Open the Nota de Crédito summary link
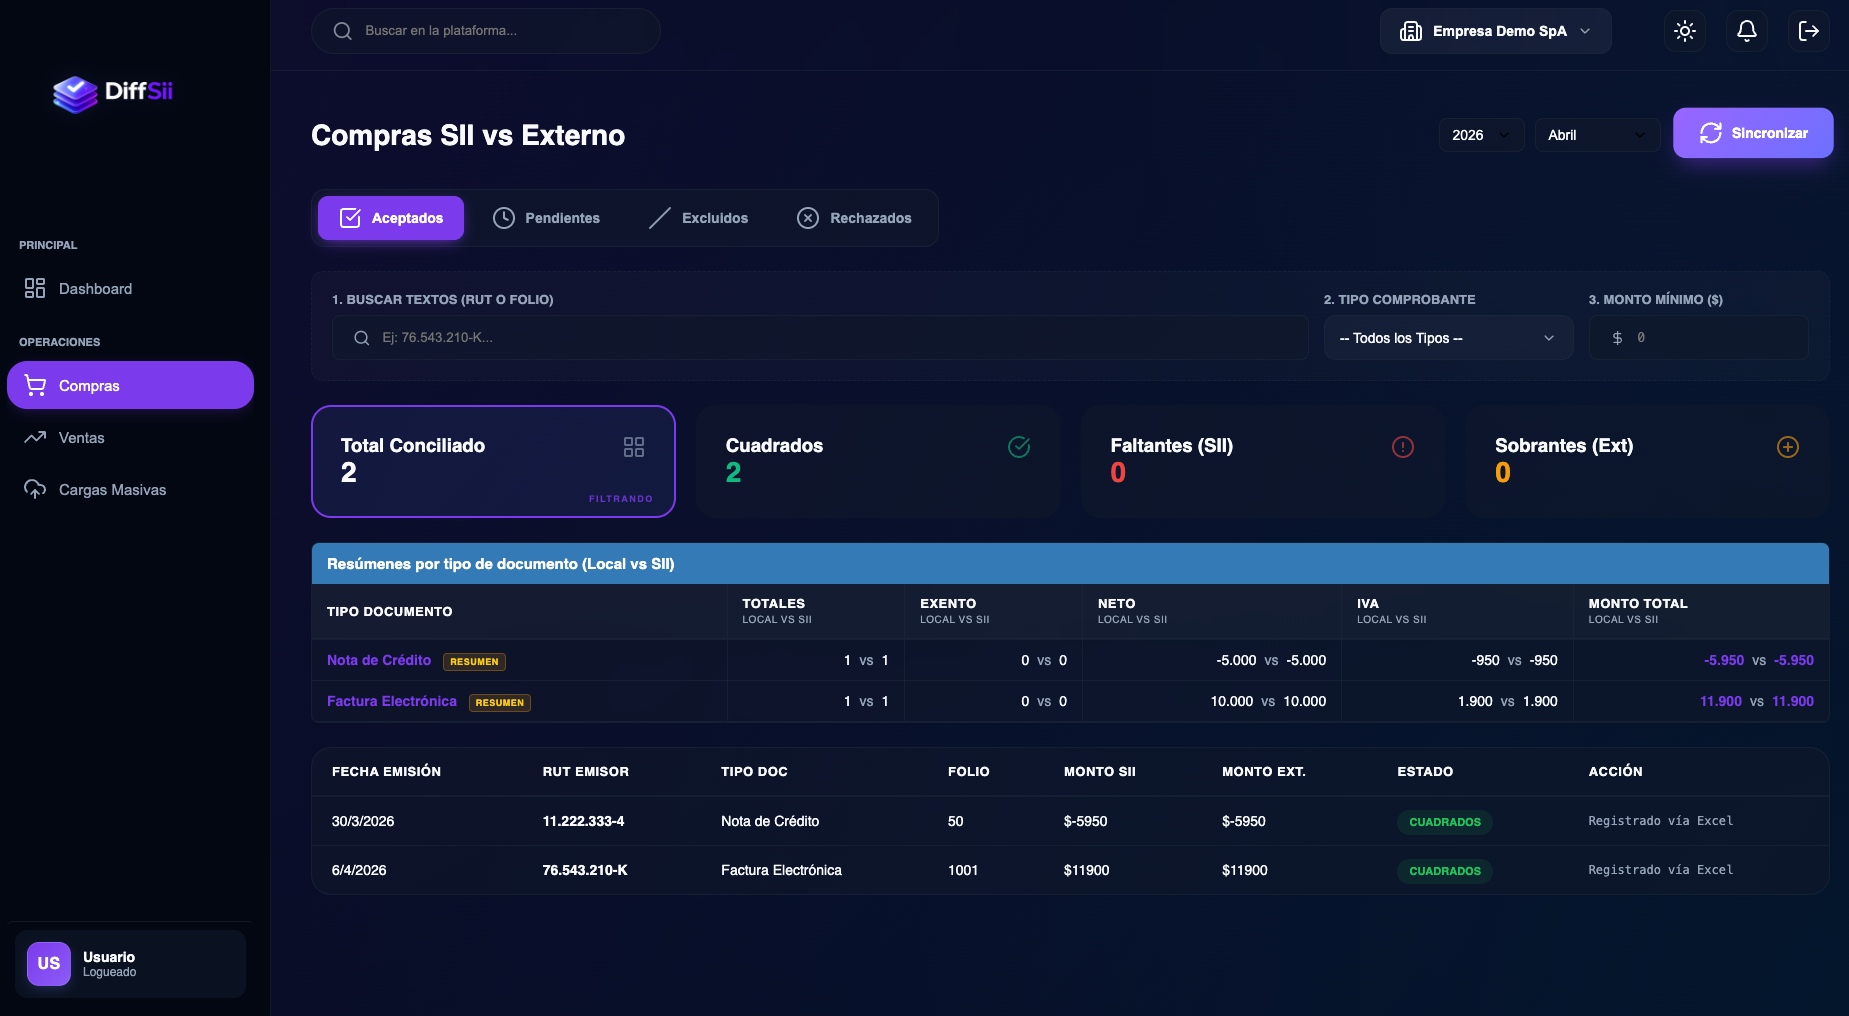The height and width of the screenshot is (1016, 1849). pos(379,660)
